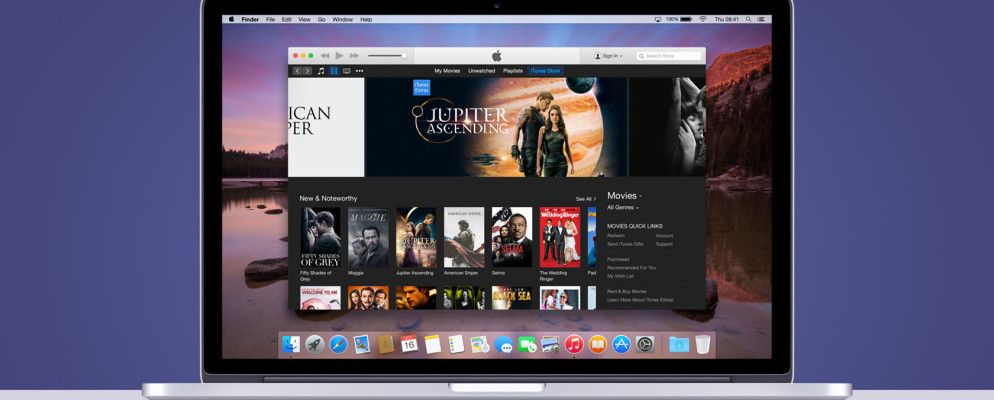This screenshot has width=994, height=400.
Task: Go forward with the iTunes forward arrow
Action: coord(307,71)
